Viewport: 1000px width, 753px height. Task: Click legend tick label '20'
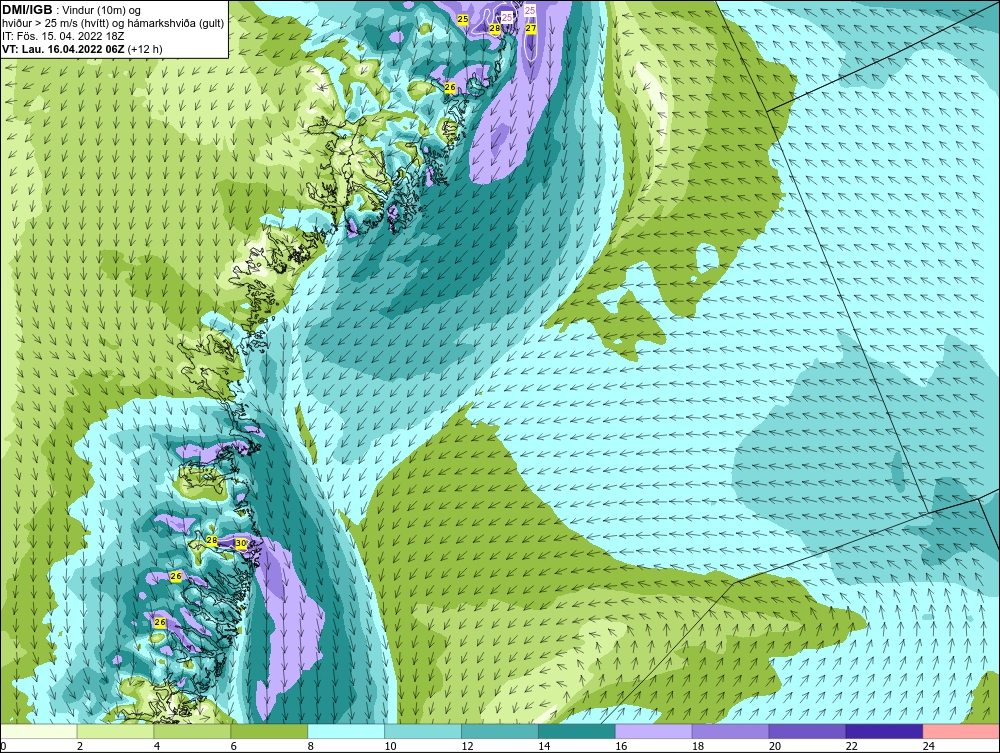click(x=775, y=746)
